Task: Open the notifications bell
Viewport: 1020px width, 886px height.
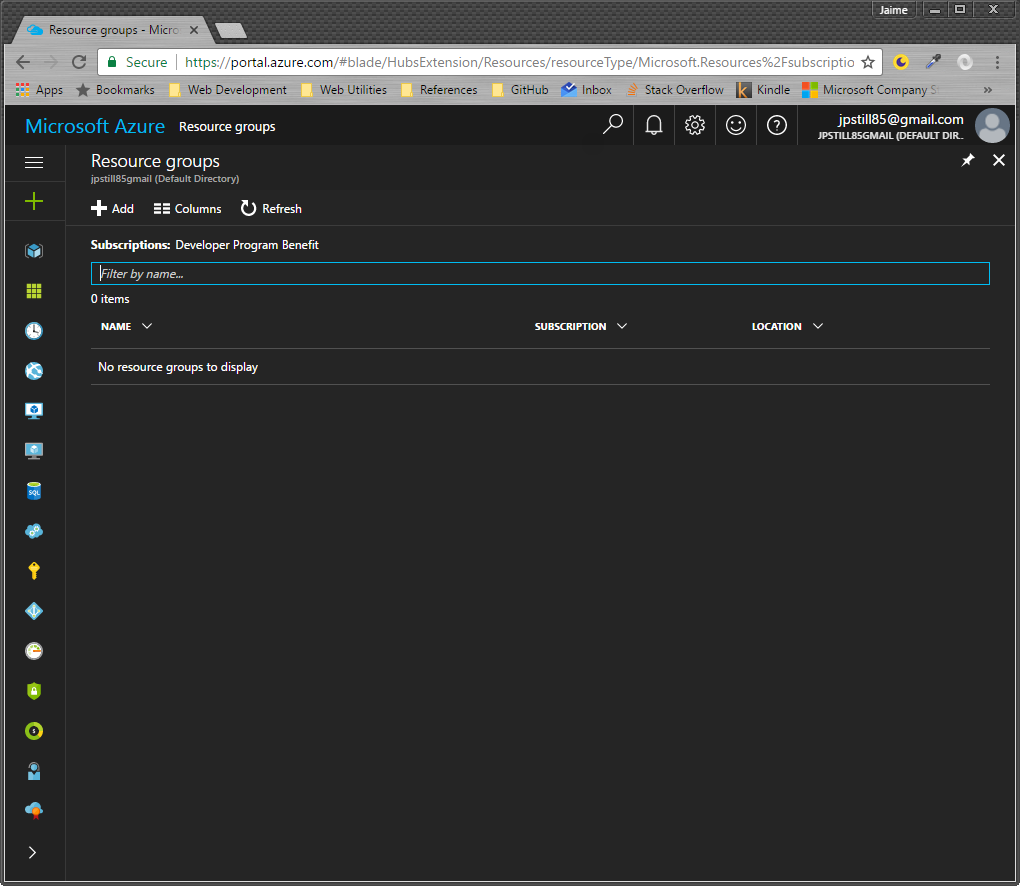Action: (x=654, y=126)
